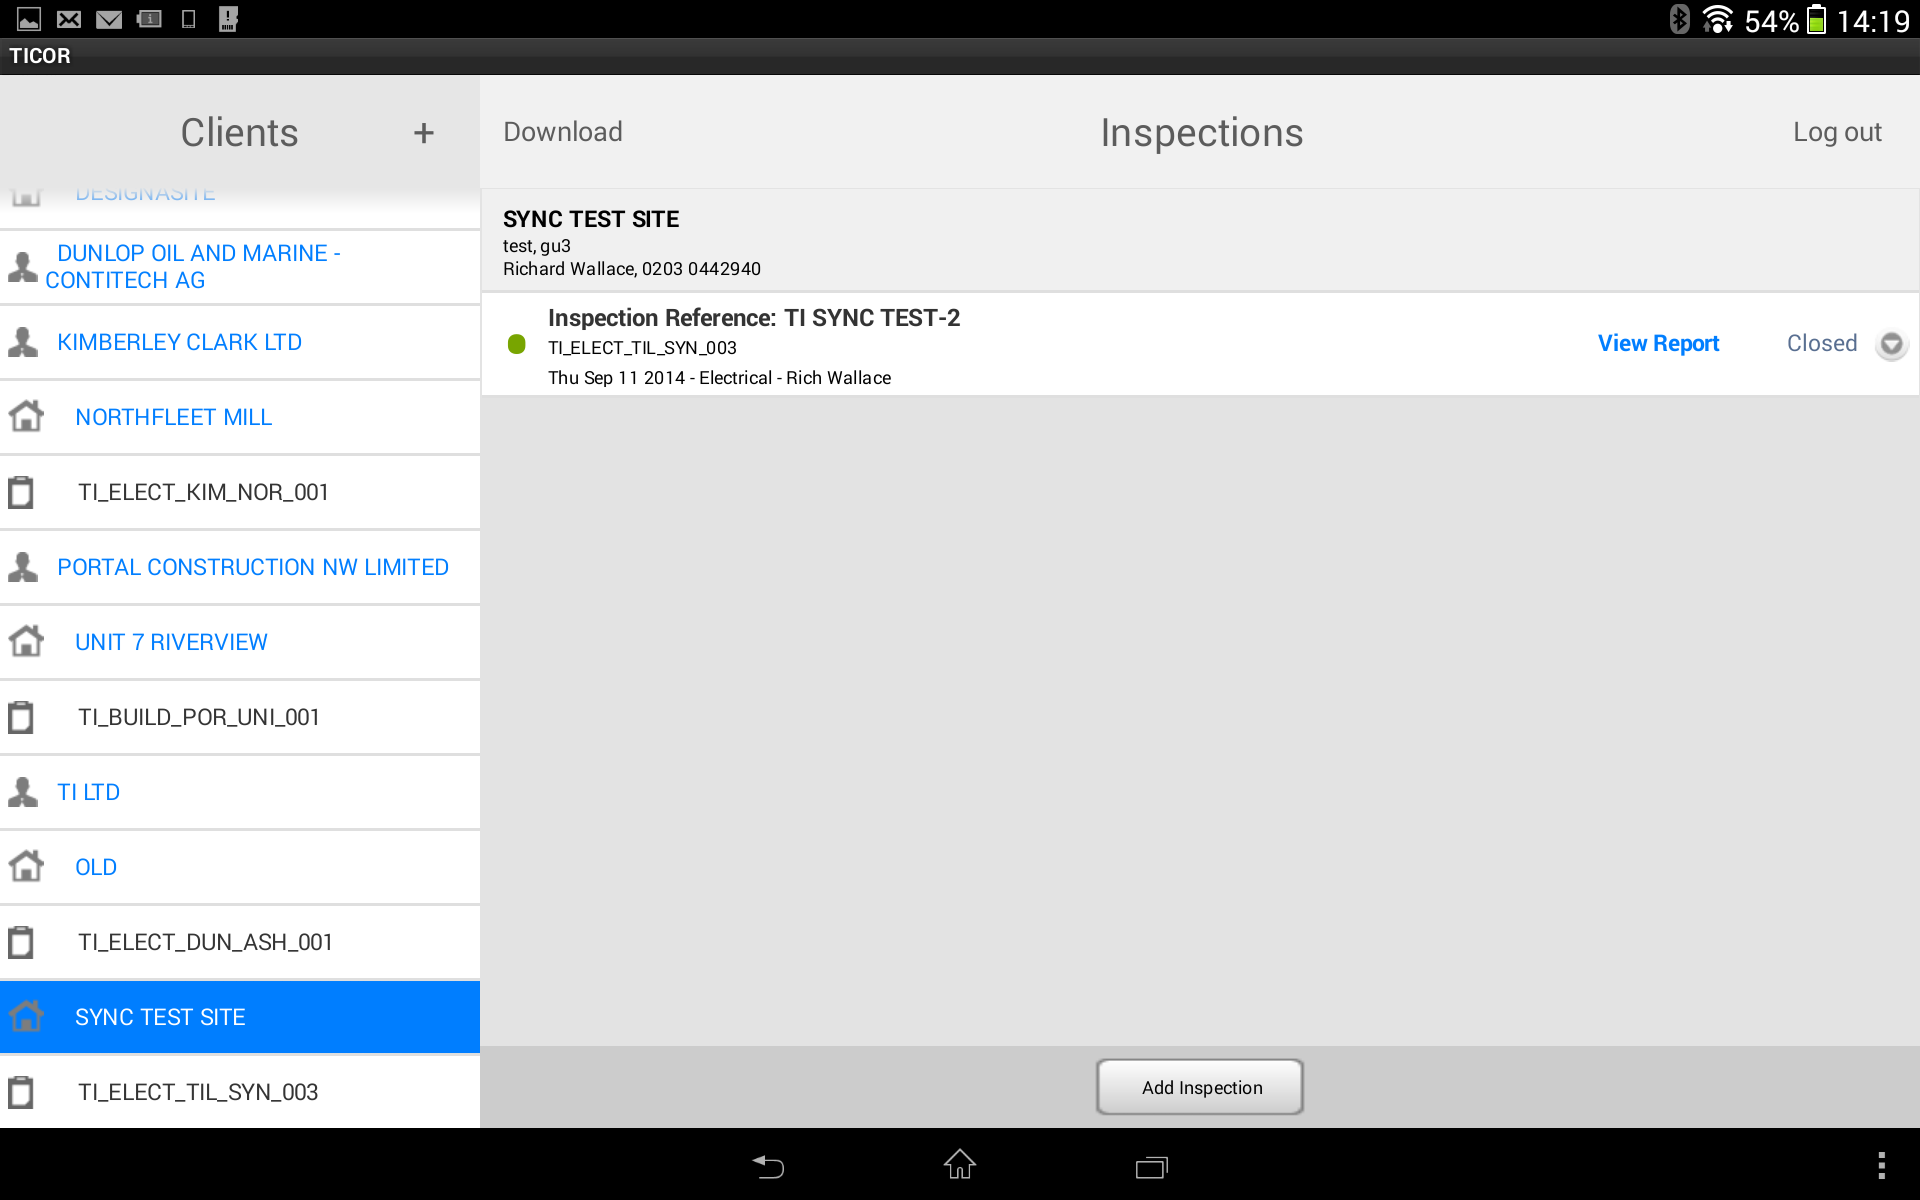Expand the Closed status dropdown arrow
The image size is (1920, 1200).
point(1891,344)
